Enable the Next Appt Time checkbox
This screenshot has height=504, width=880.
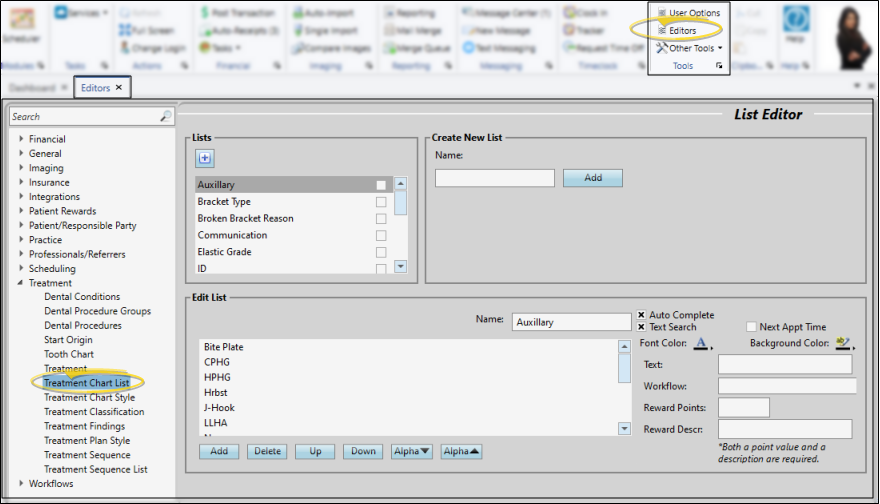click(x=751, y=327)
